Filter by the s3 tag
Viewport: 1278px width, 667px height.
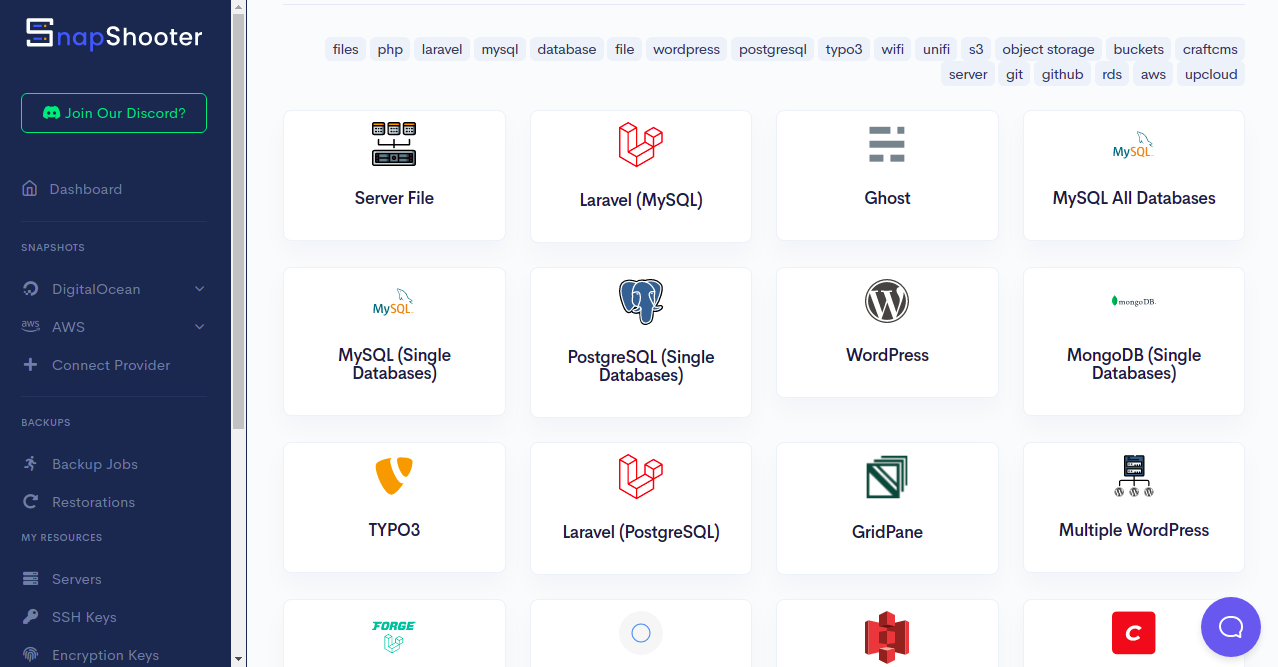tap(976, 49)
